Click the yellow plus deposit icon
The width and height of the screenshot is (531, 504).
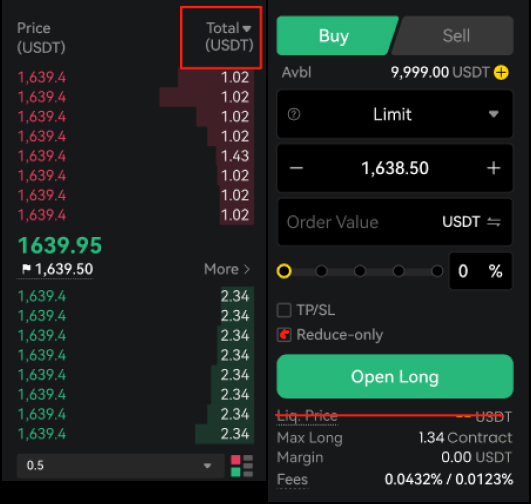(501, 72)
